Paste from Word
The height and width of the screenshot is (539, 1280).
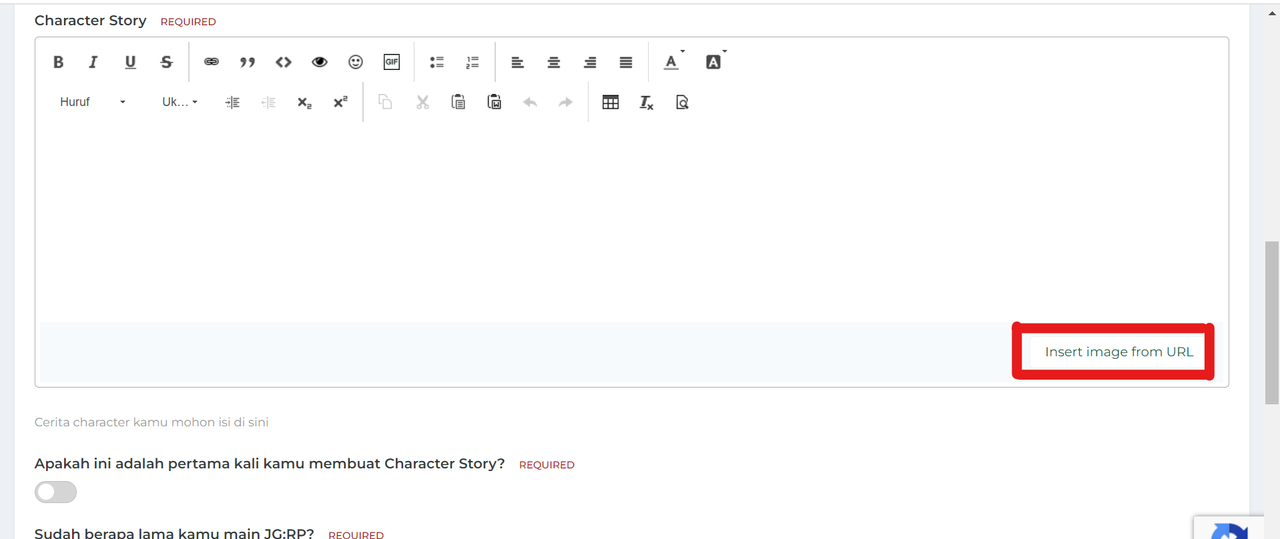click(494, 102)
